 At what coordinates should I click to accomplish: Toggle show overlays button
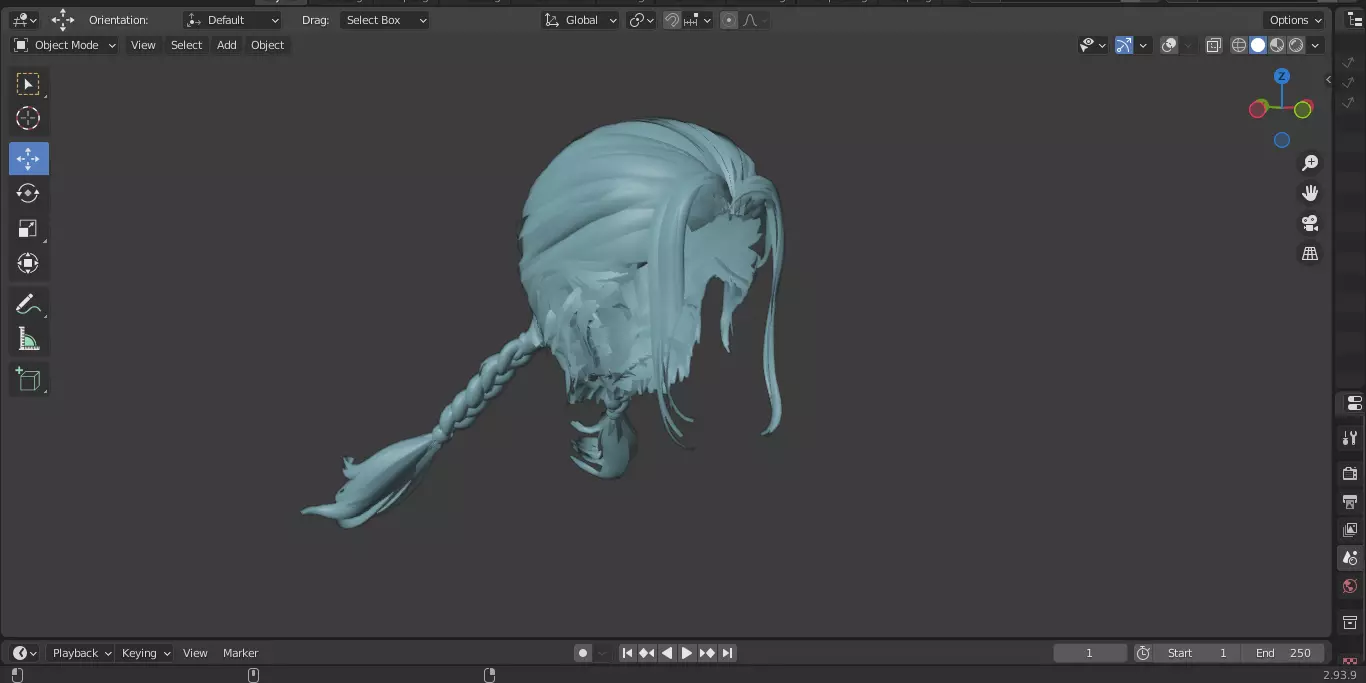tap(1169, 45)
